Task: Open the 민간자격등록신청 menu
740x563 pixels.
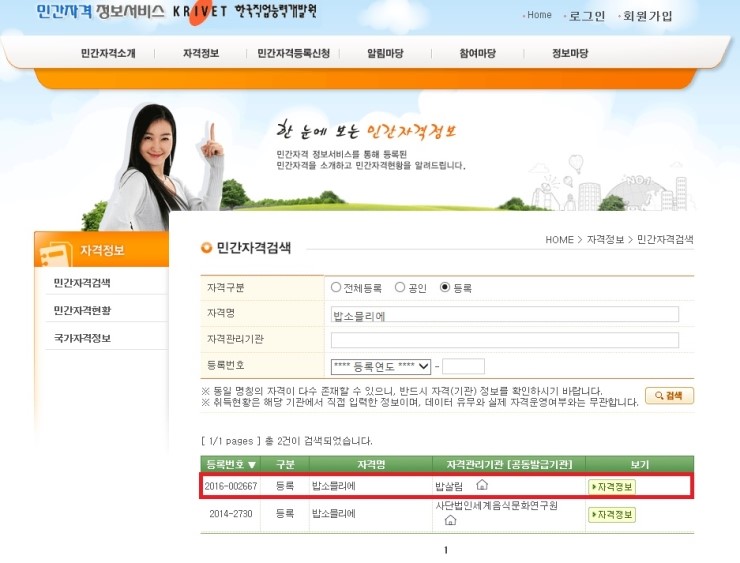Action: (x=293, y=53)
